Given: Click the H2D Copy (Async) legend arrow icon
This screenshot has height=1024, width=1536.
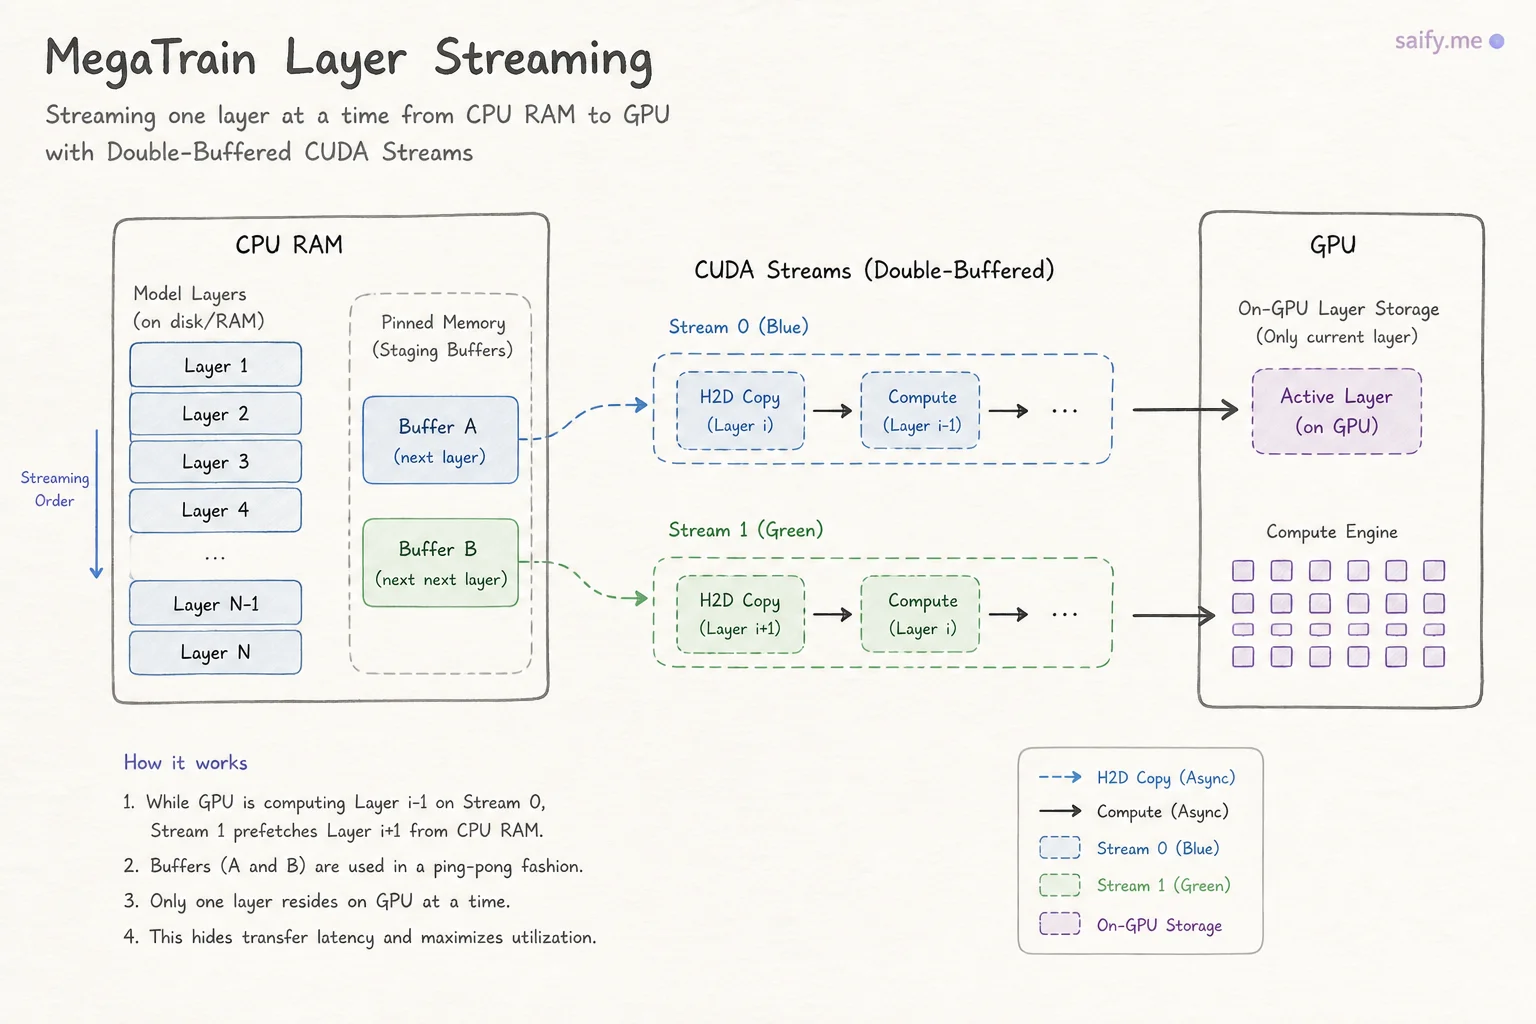Looking at the screenshot, I should [1060, 777].
